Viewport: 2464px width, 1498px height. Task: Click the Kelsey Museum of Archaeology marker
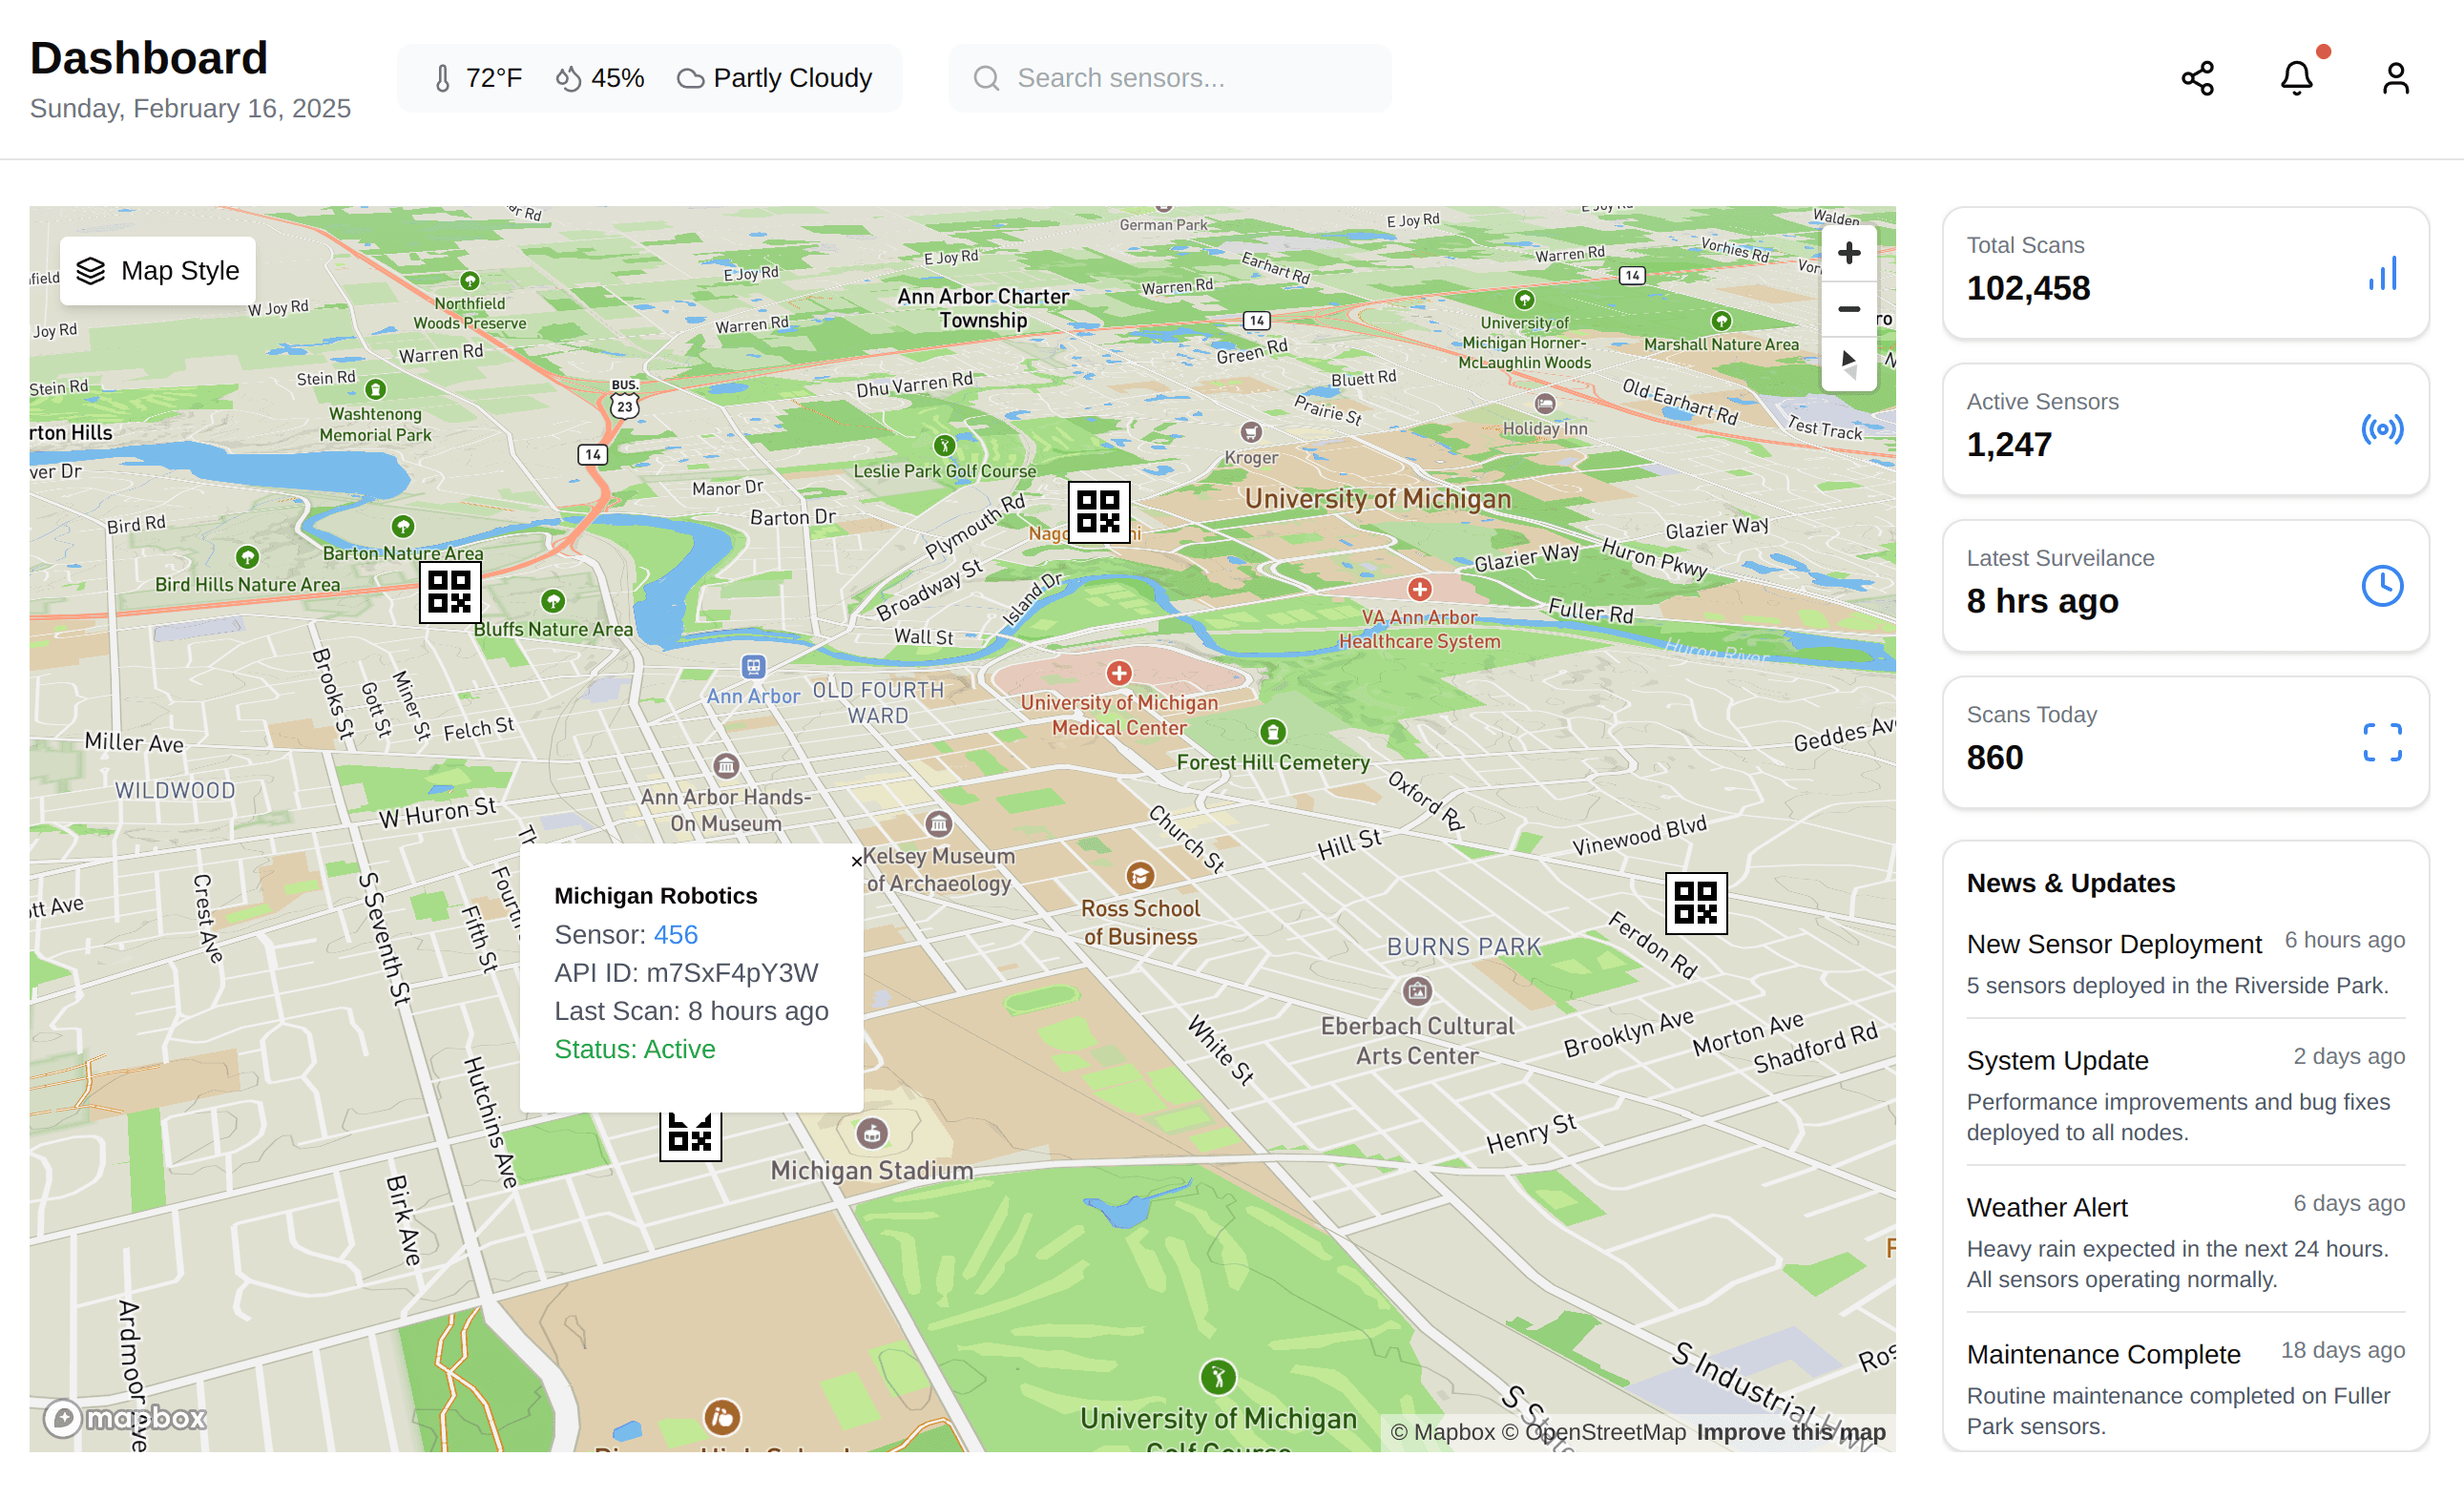coord(938,824)
